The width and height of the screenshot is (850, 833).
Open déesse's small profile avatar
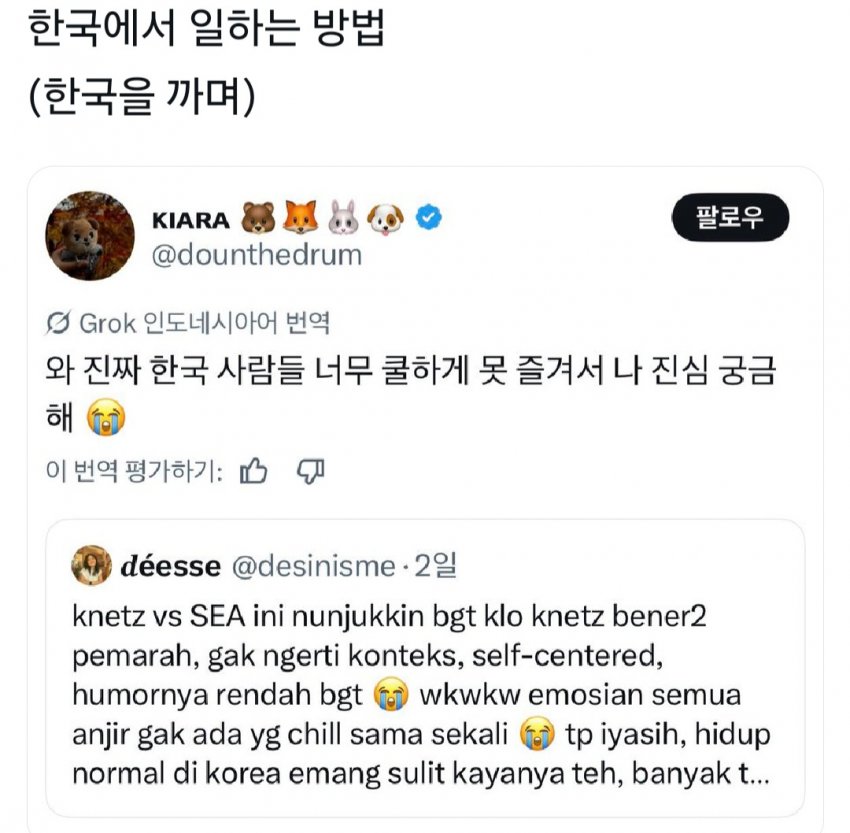[91, 565]
